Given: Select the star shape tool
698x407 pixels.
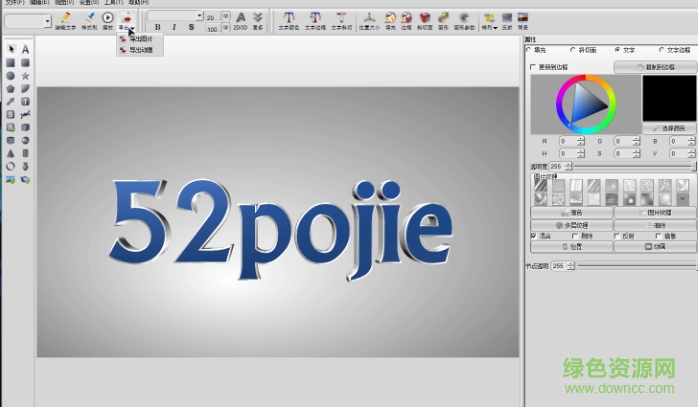Looking at the screenshot, I should click(x=25, y=76).
